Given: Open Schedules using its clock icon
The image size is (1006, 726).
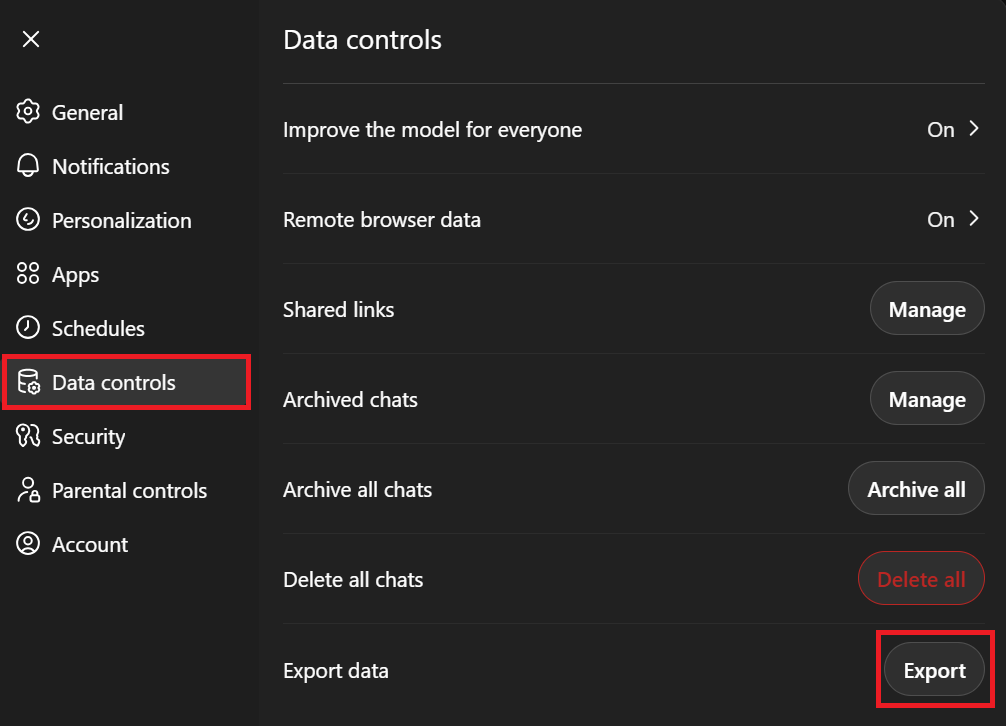Looking at the screenshot, I should [30, 328].
